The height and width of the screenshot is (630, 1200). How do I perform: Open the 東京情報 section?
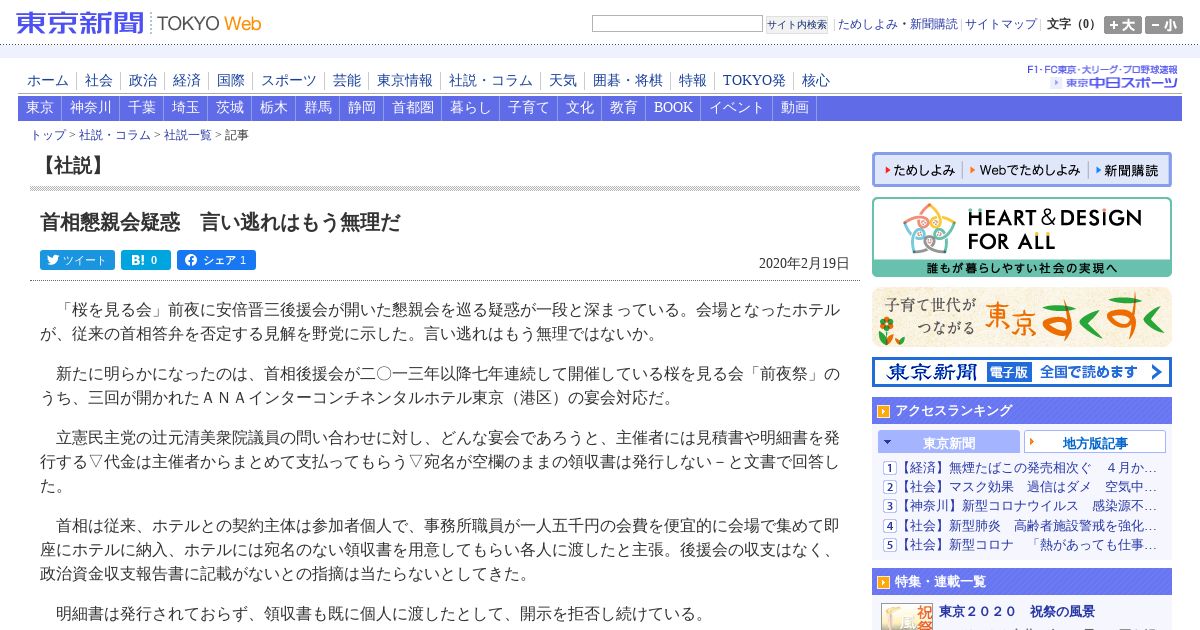[405, 80]
